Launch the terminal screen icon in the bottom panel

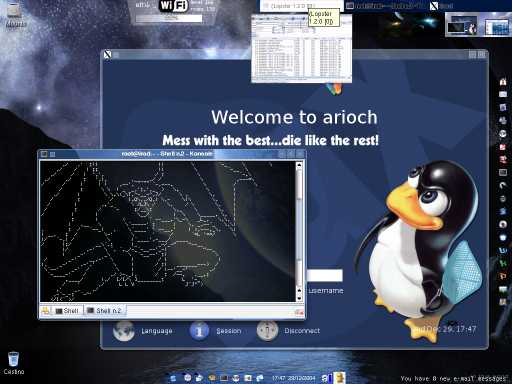[224, 378]
